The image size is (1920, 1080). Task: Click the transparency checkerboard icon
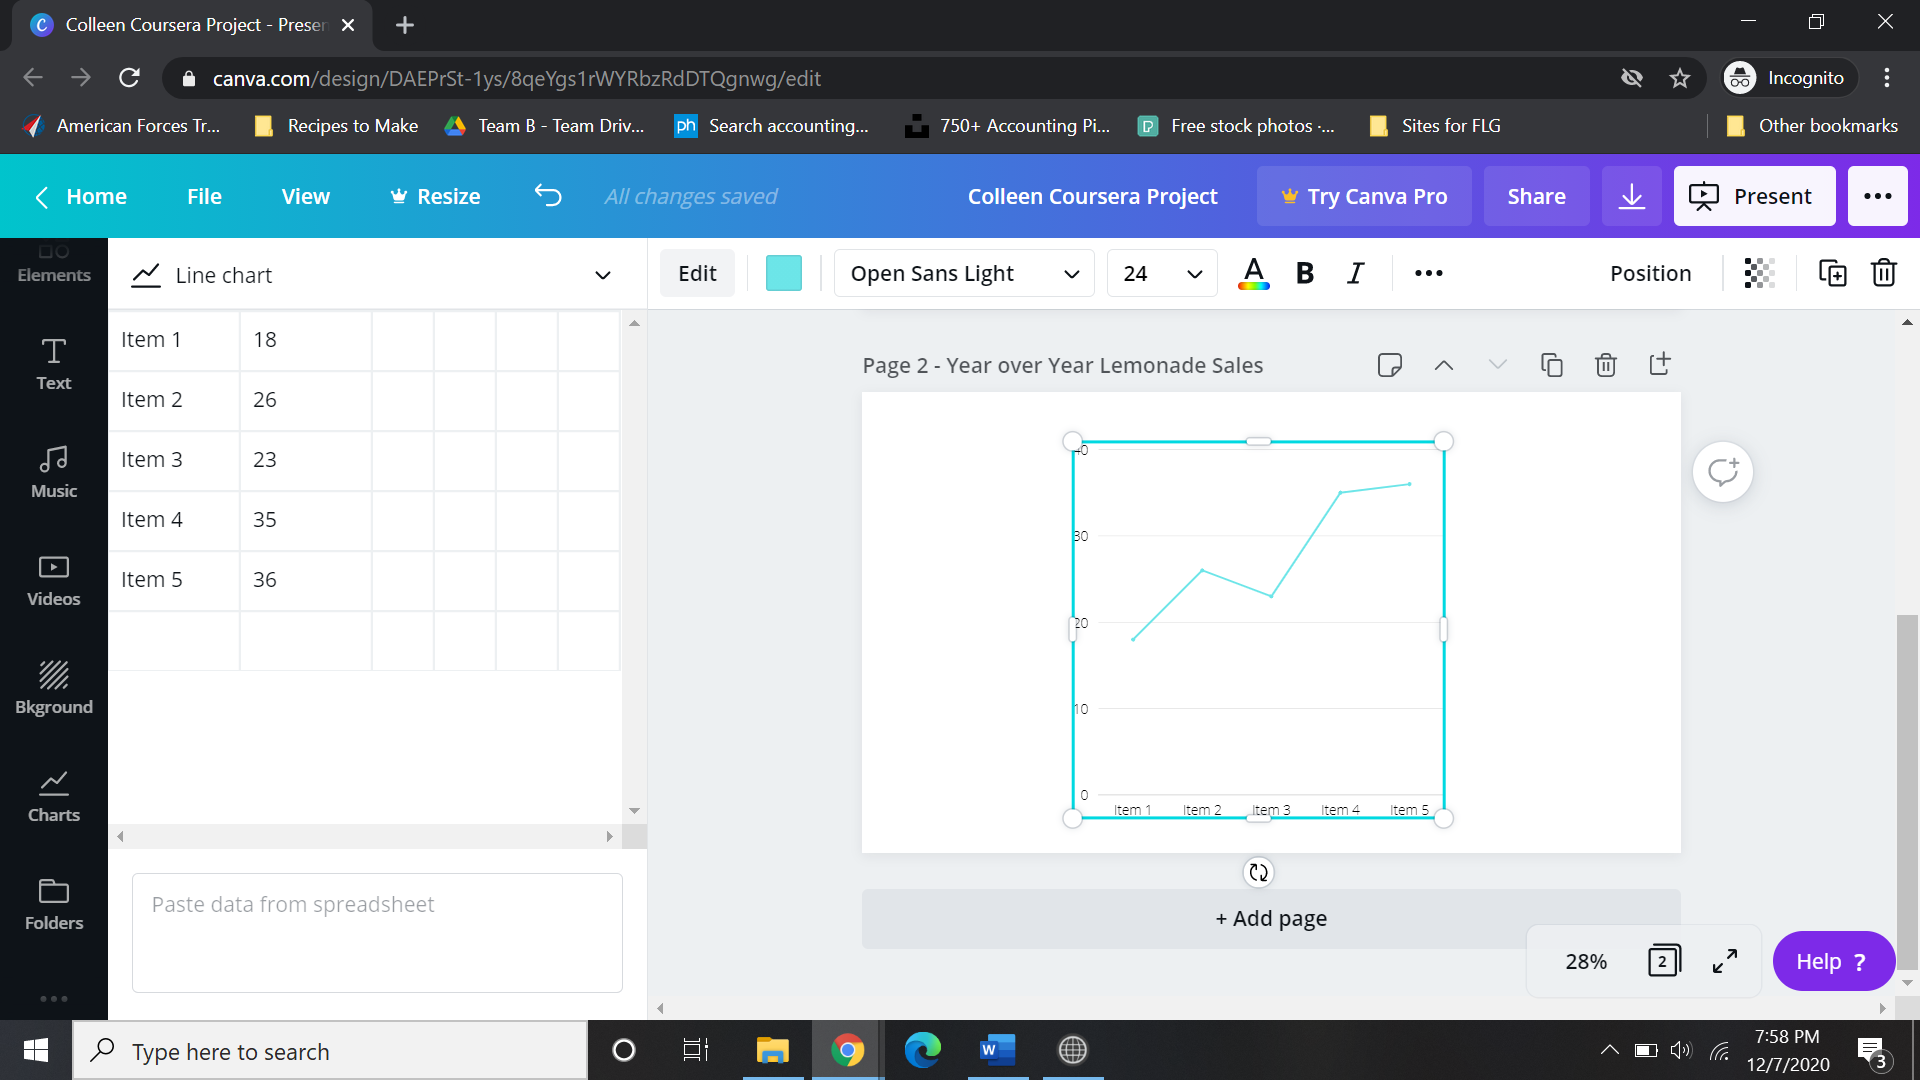(x=1759, y=273)
